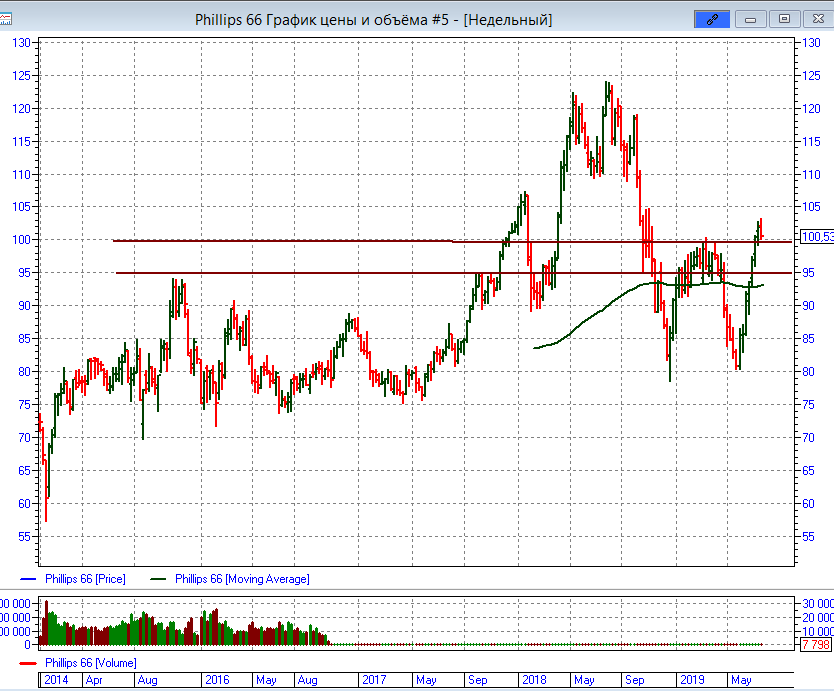Select the 2016 marker on the time axis

tap(216, 680)
